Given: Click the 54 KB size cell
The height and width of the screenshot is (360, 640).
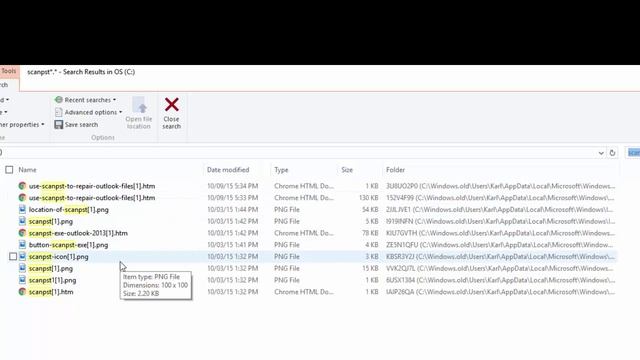Looking at the screenshot, I should pos(370,209).
